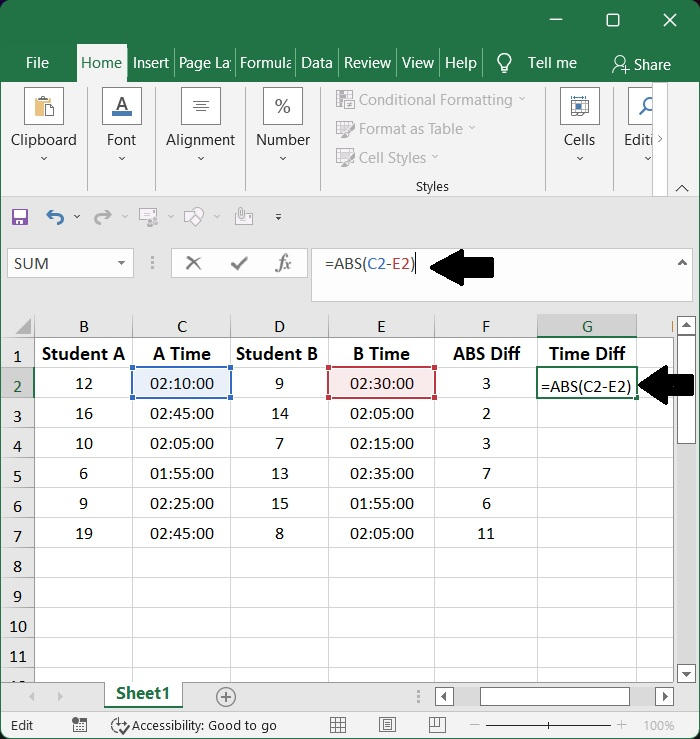Zoom out with the minus icon
Screen dimensions: 700x739
point(475,725)
